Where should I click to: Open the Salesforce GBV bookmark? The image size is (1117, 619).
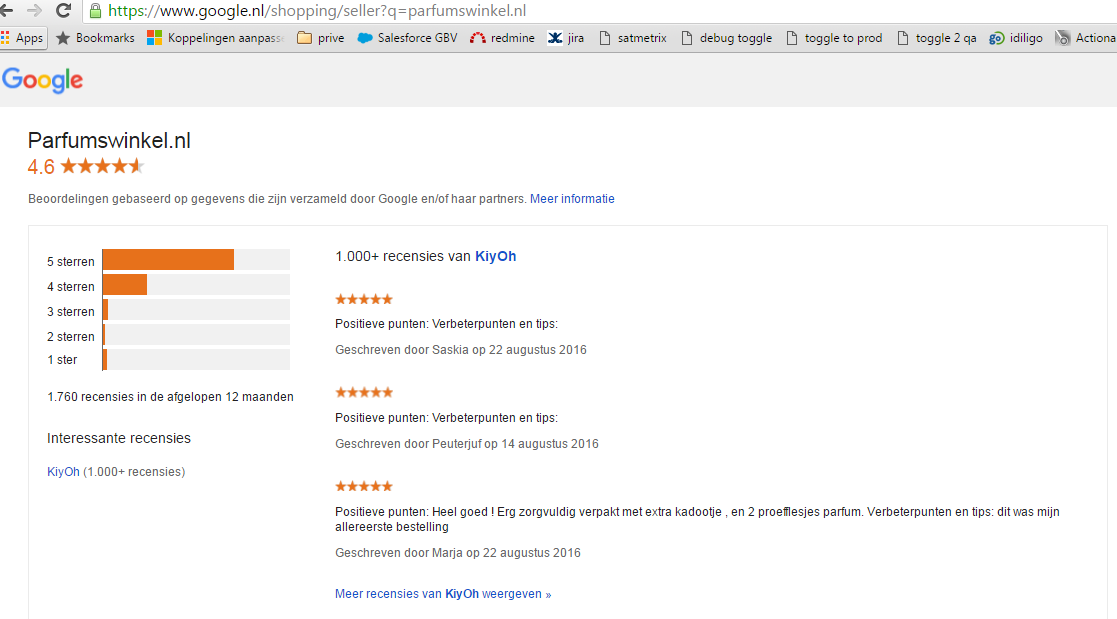click(x=407, y=38)
